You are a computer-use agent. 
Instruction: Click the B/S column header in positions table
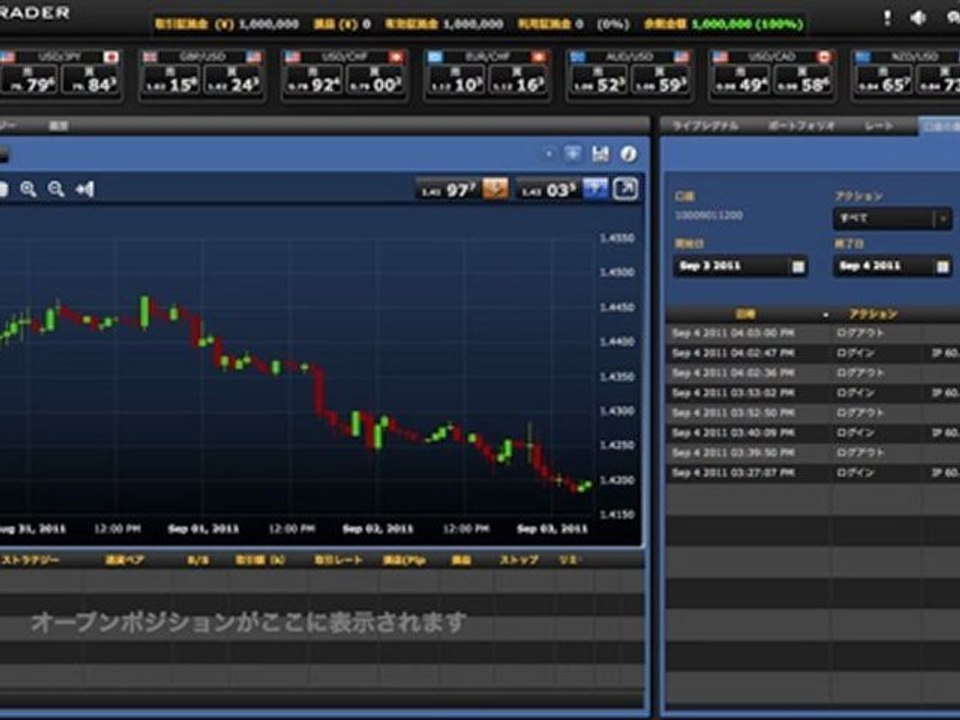click(198, 560)
